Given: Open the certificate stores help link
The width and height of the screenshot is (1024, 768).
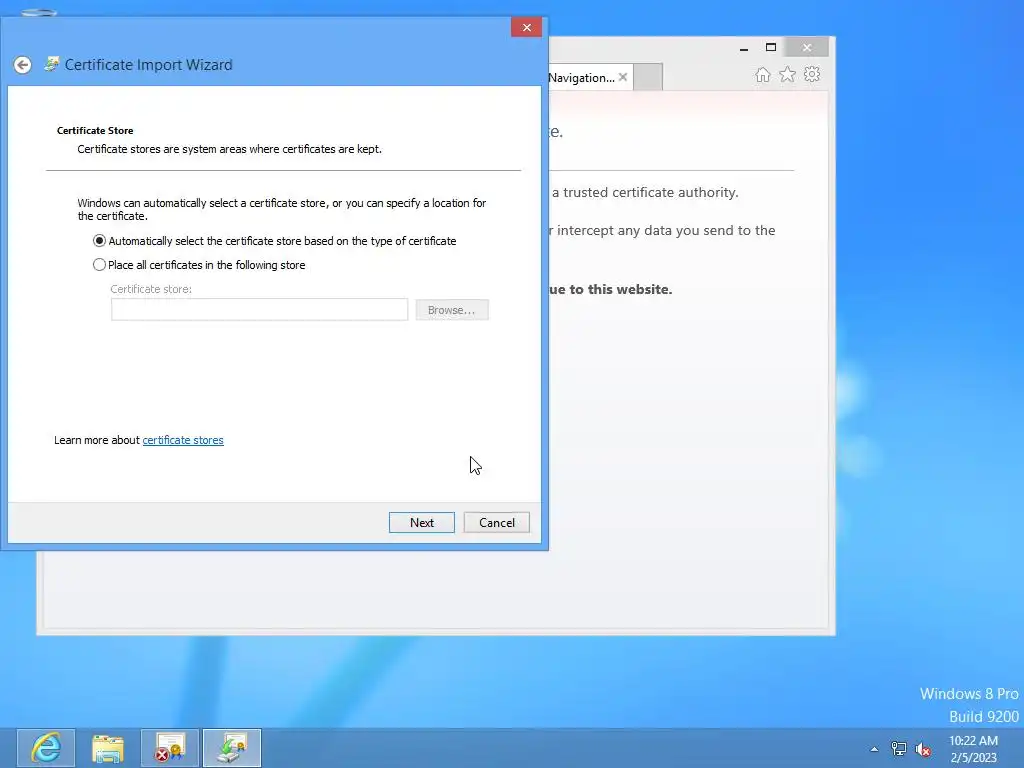Looking at the screenshot, I should tap(183, 440).
